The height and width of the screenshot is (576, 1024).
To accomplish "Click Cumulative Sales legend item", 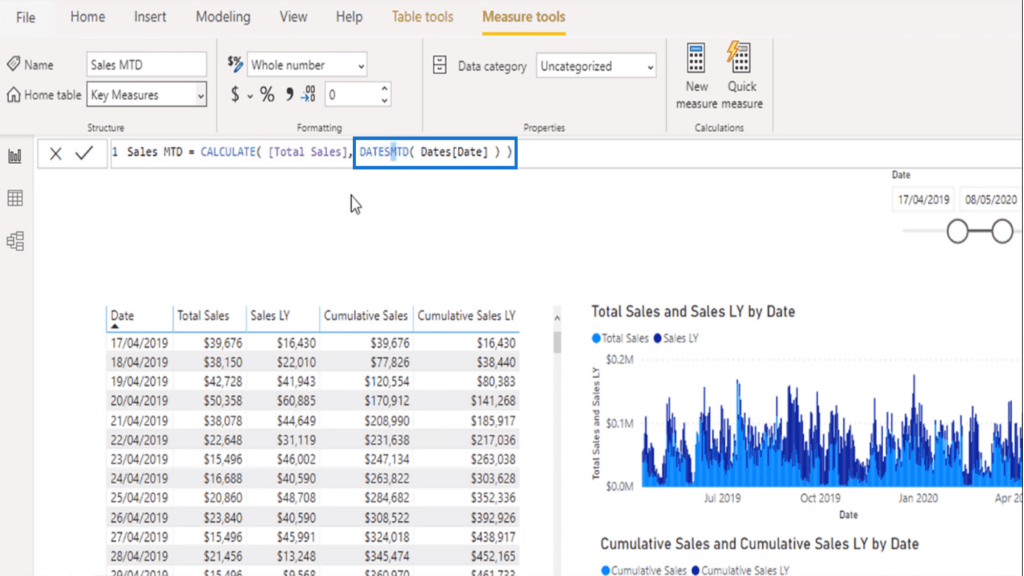I will [x=643, y=570].
